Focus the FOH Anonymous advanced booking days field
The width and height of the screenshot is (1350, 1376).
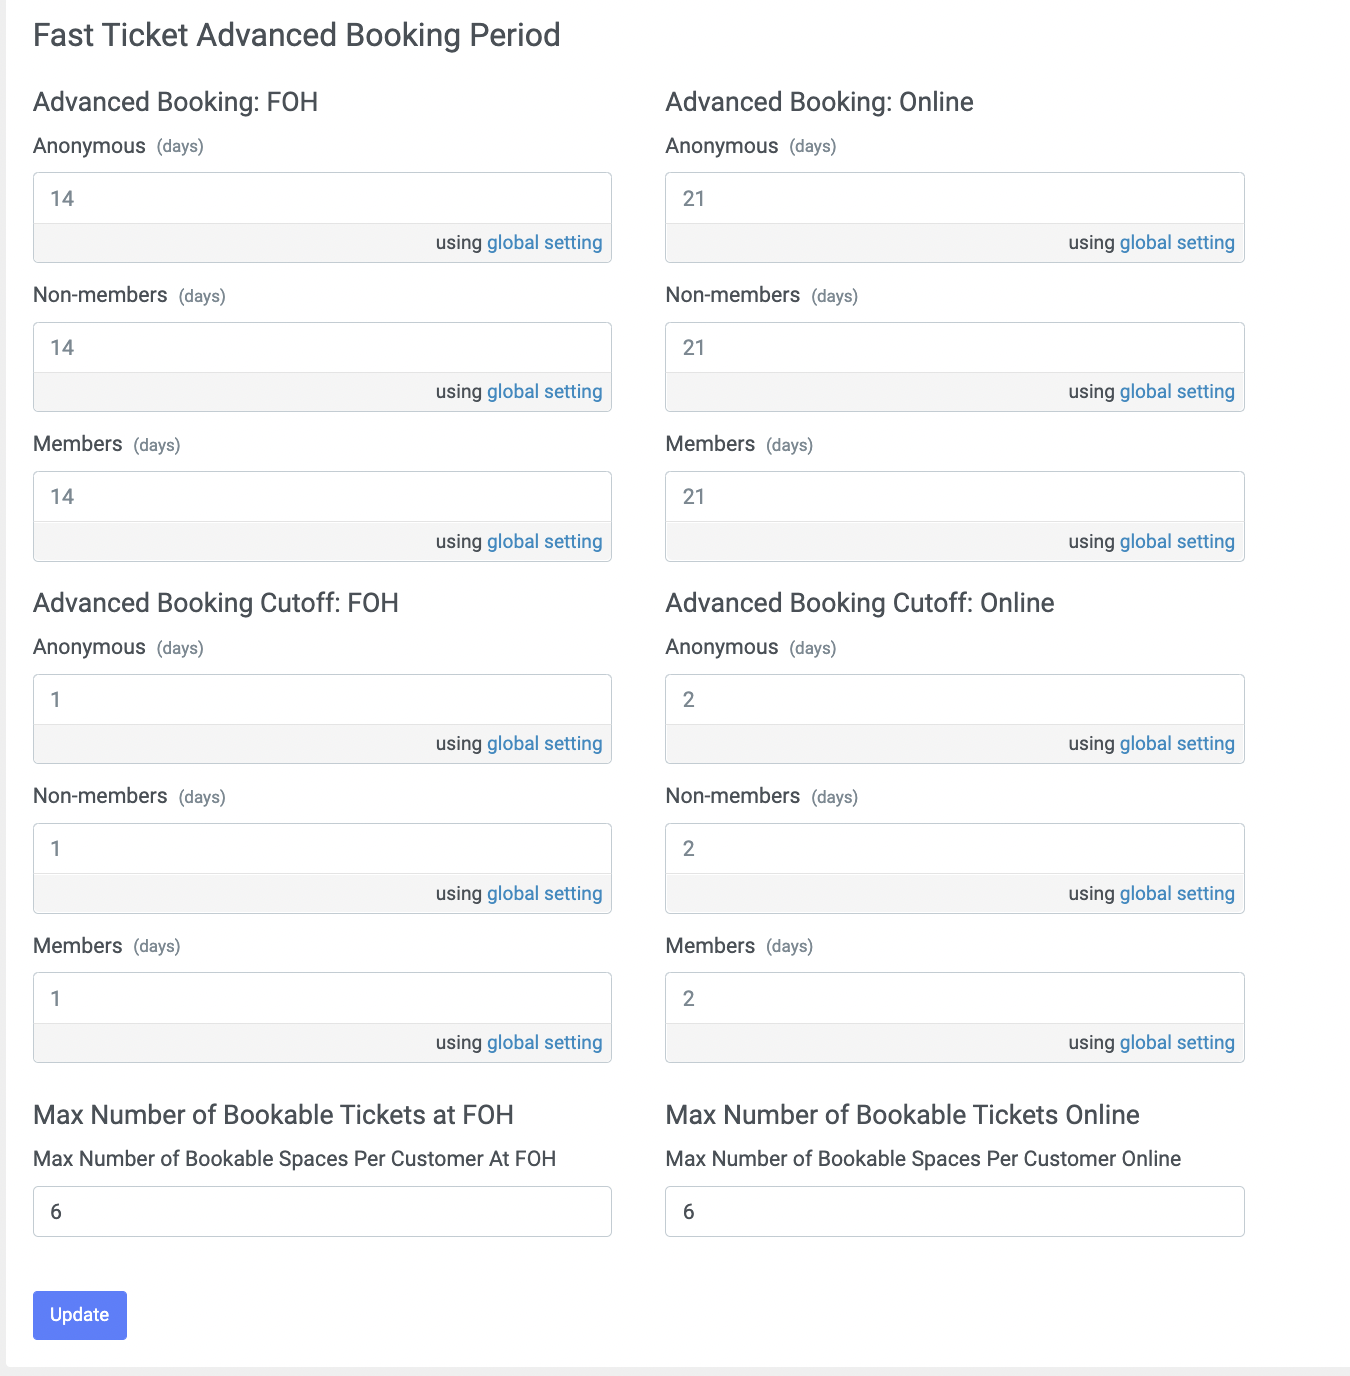tap(322, 198)
